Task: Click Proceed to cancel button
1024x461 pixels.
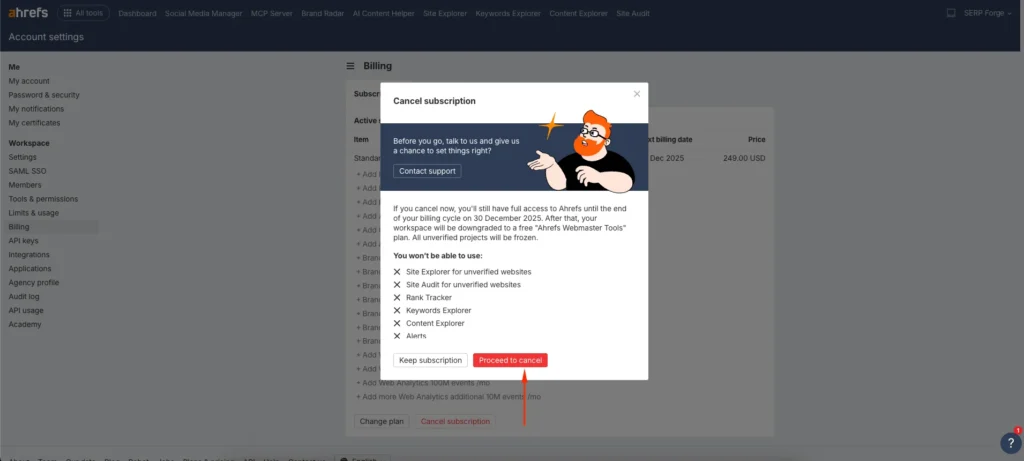Action: [510, 360]
